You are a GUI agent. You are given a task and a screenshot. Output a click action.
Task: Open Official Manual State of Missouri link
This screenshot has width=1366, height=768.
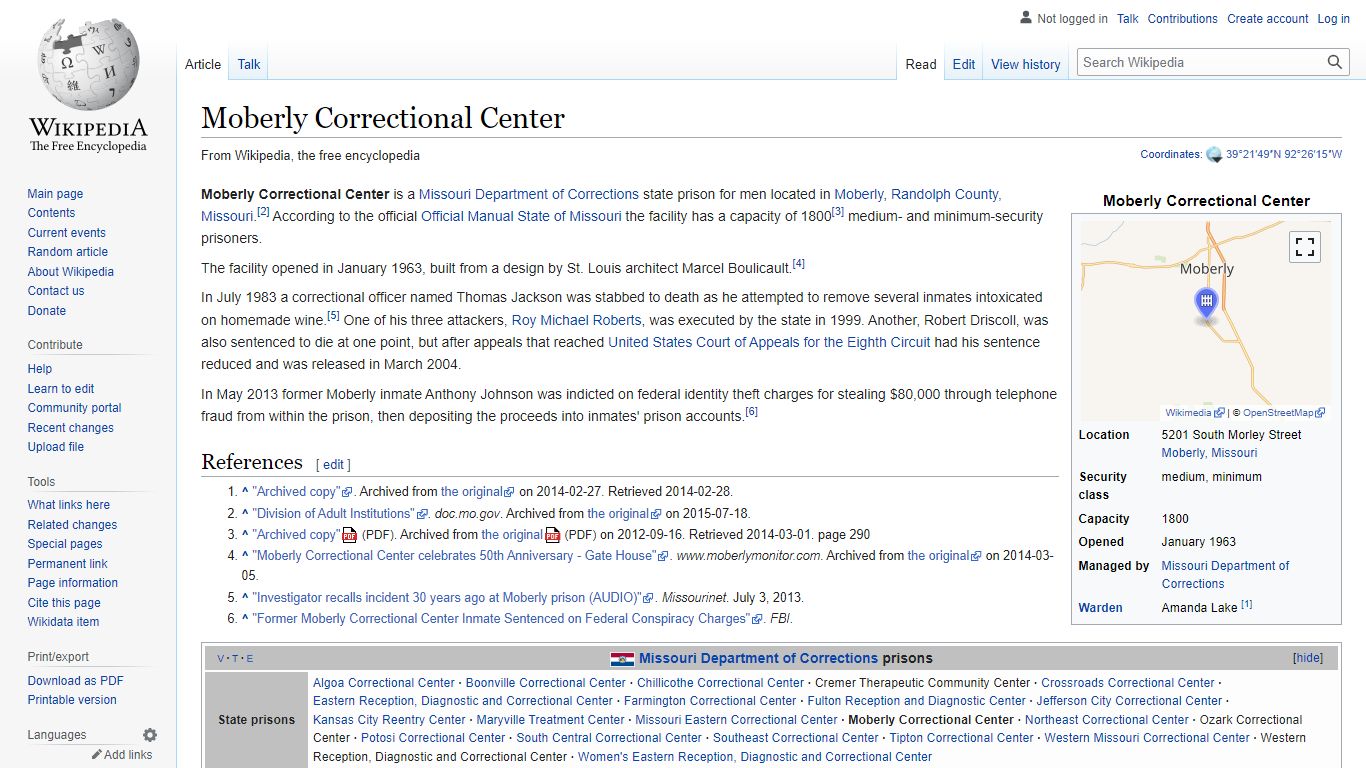(521, 216)
